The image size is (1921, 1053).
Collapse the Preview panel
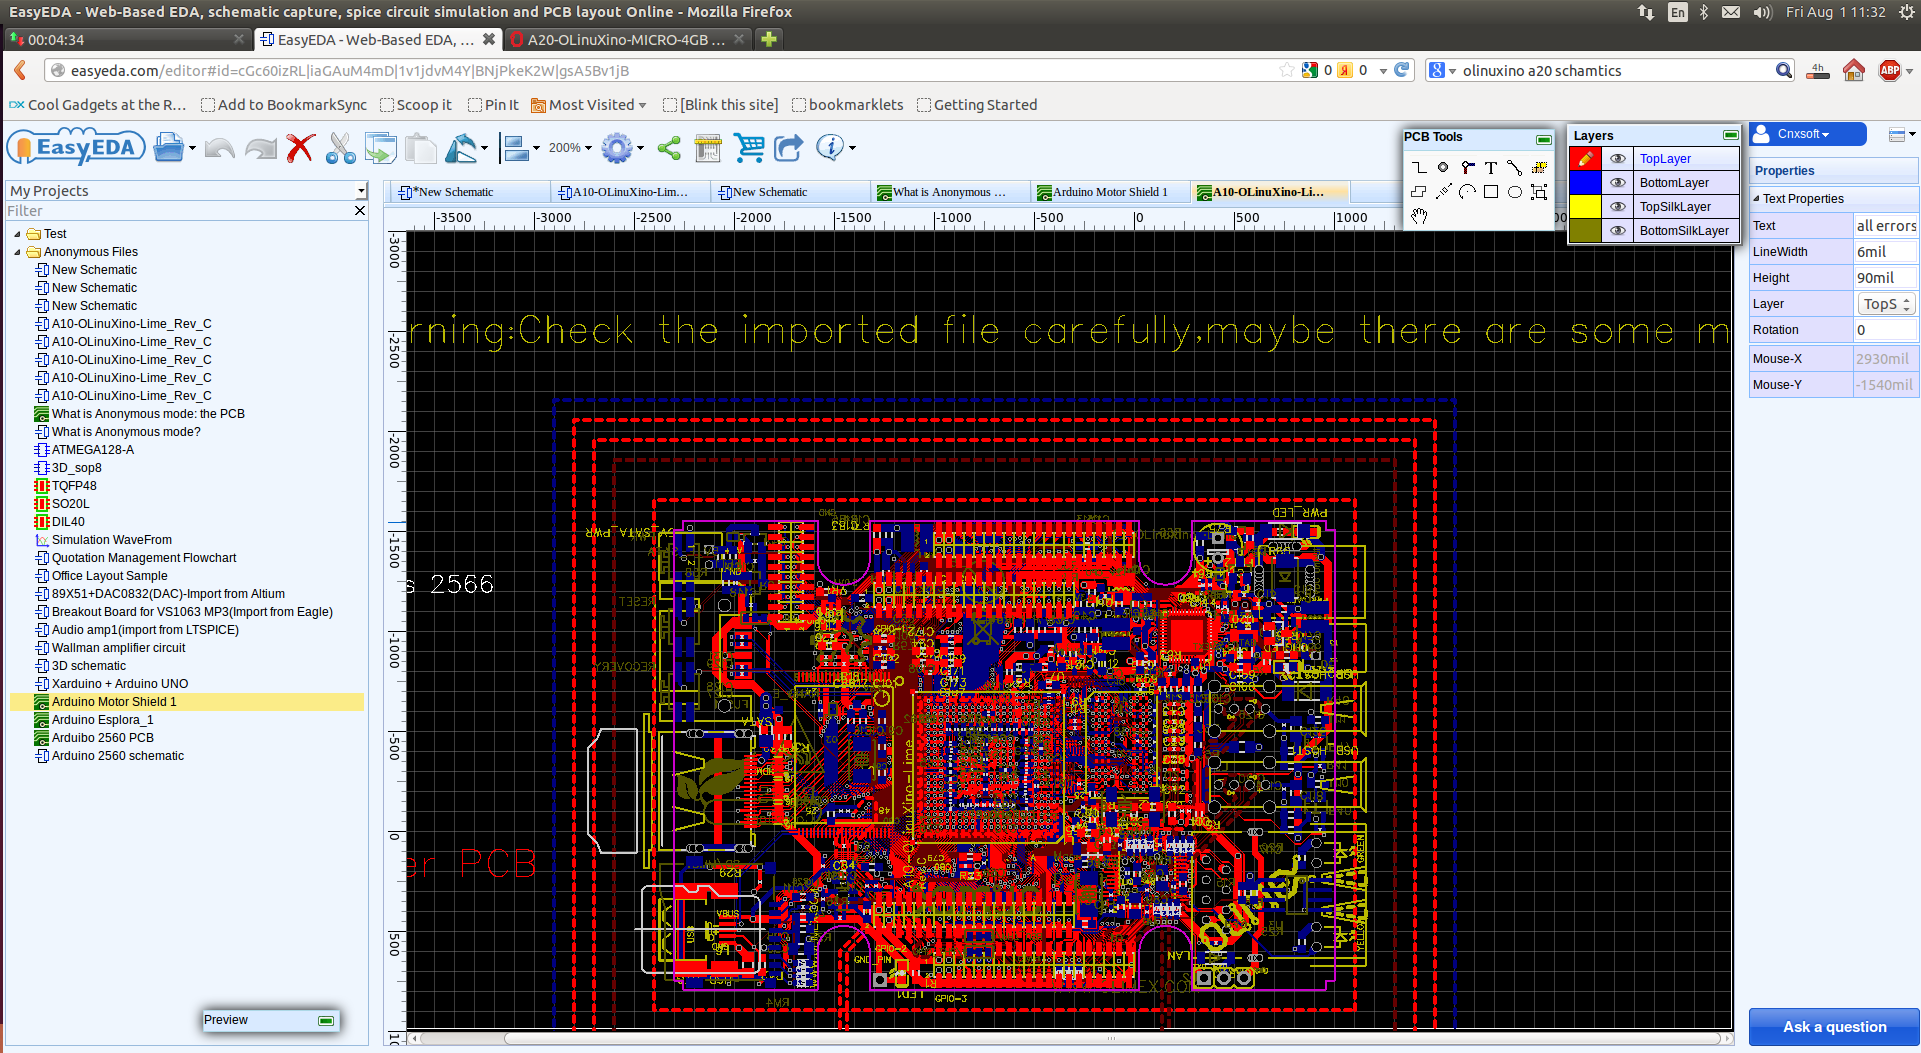pyautogui.click(x=325, y=1021)
